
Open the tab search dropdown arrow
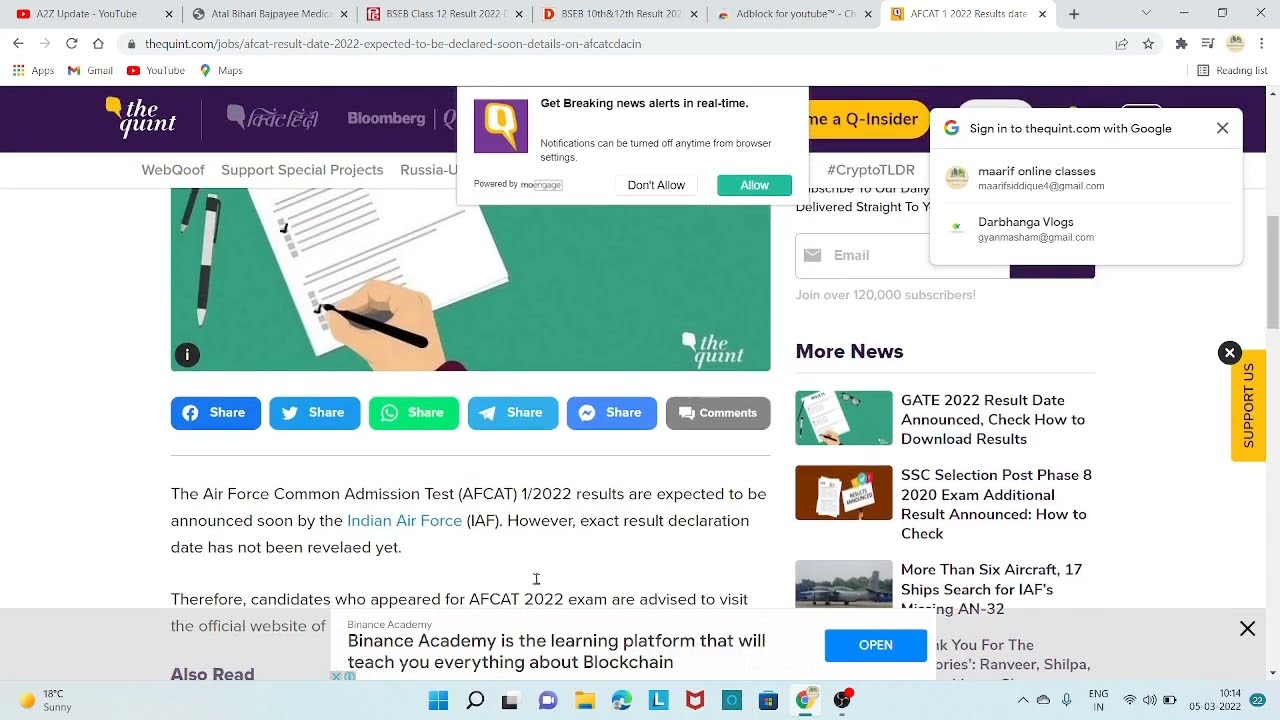(x=1146, y=14)
